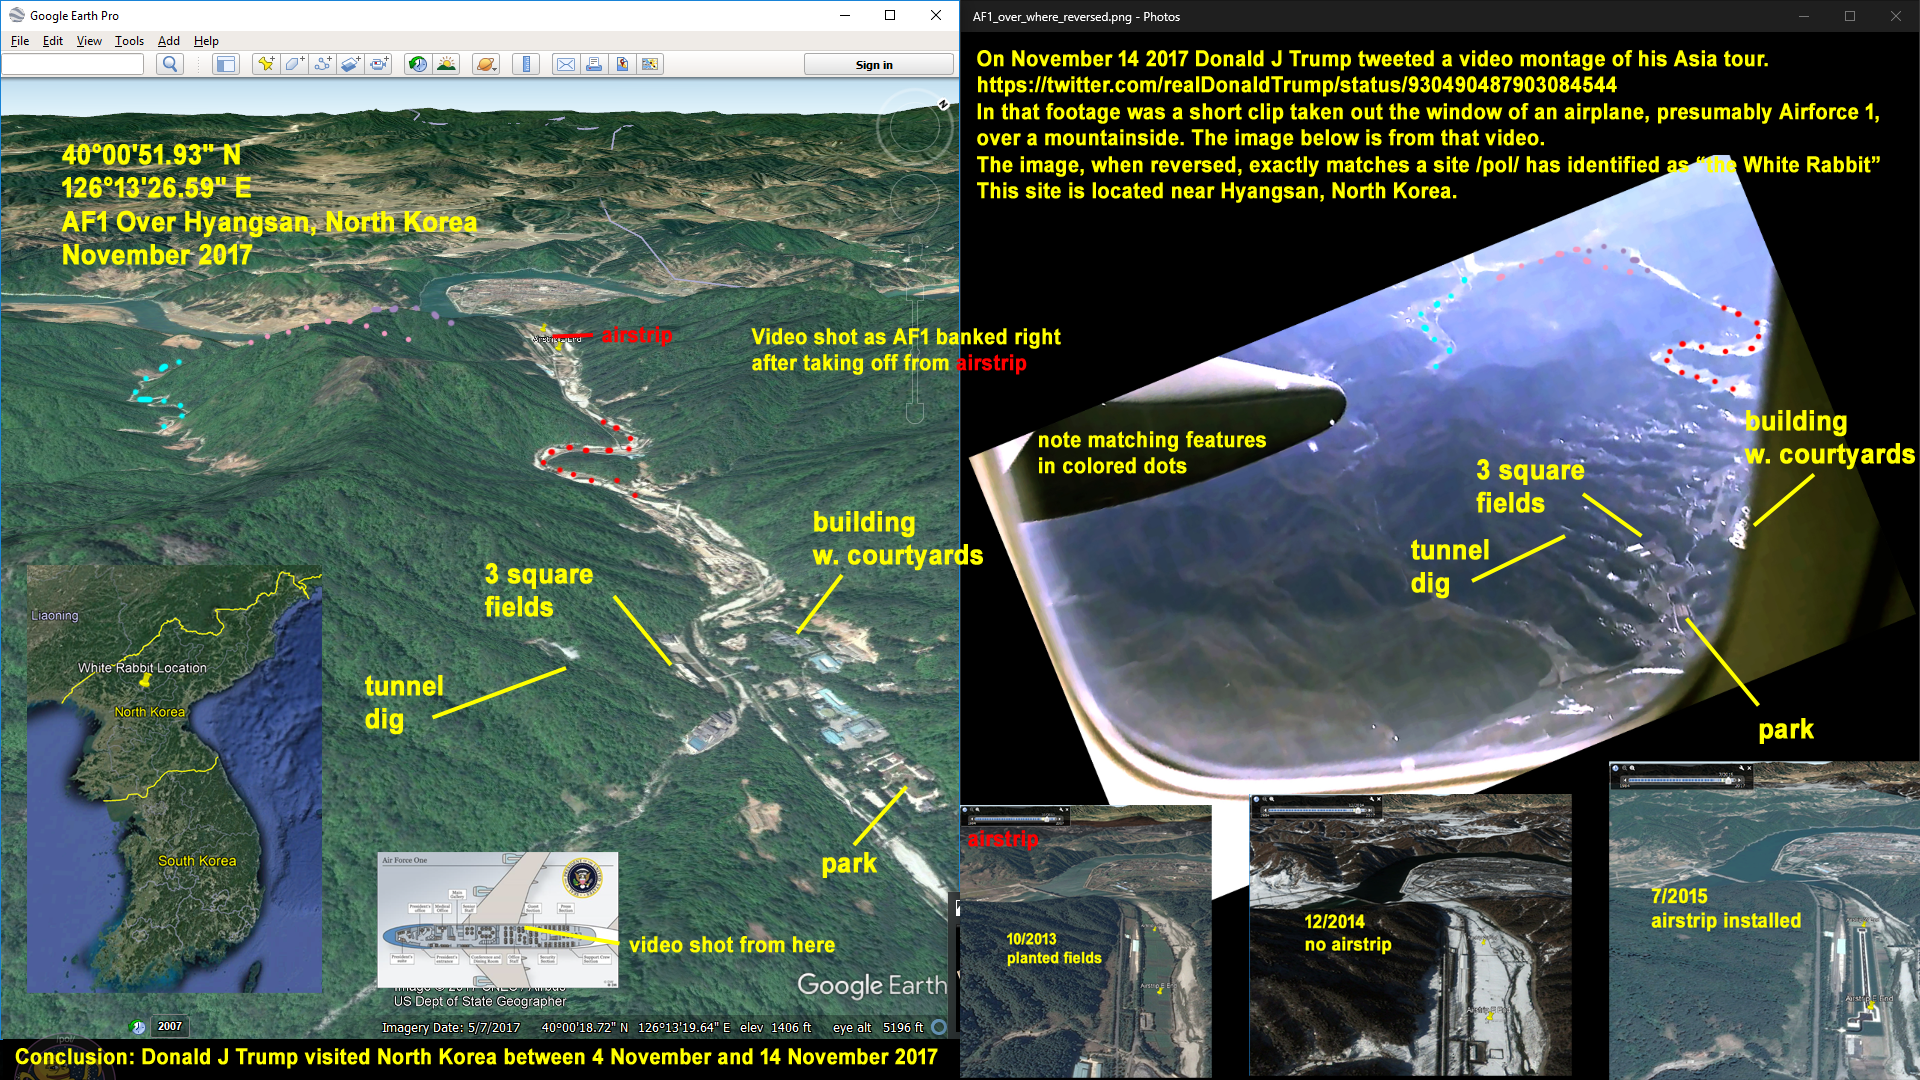Click the search magnifier button
This screenshot has height=1080, width=1920.
pos(170,65)
